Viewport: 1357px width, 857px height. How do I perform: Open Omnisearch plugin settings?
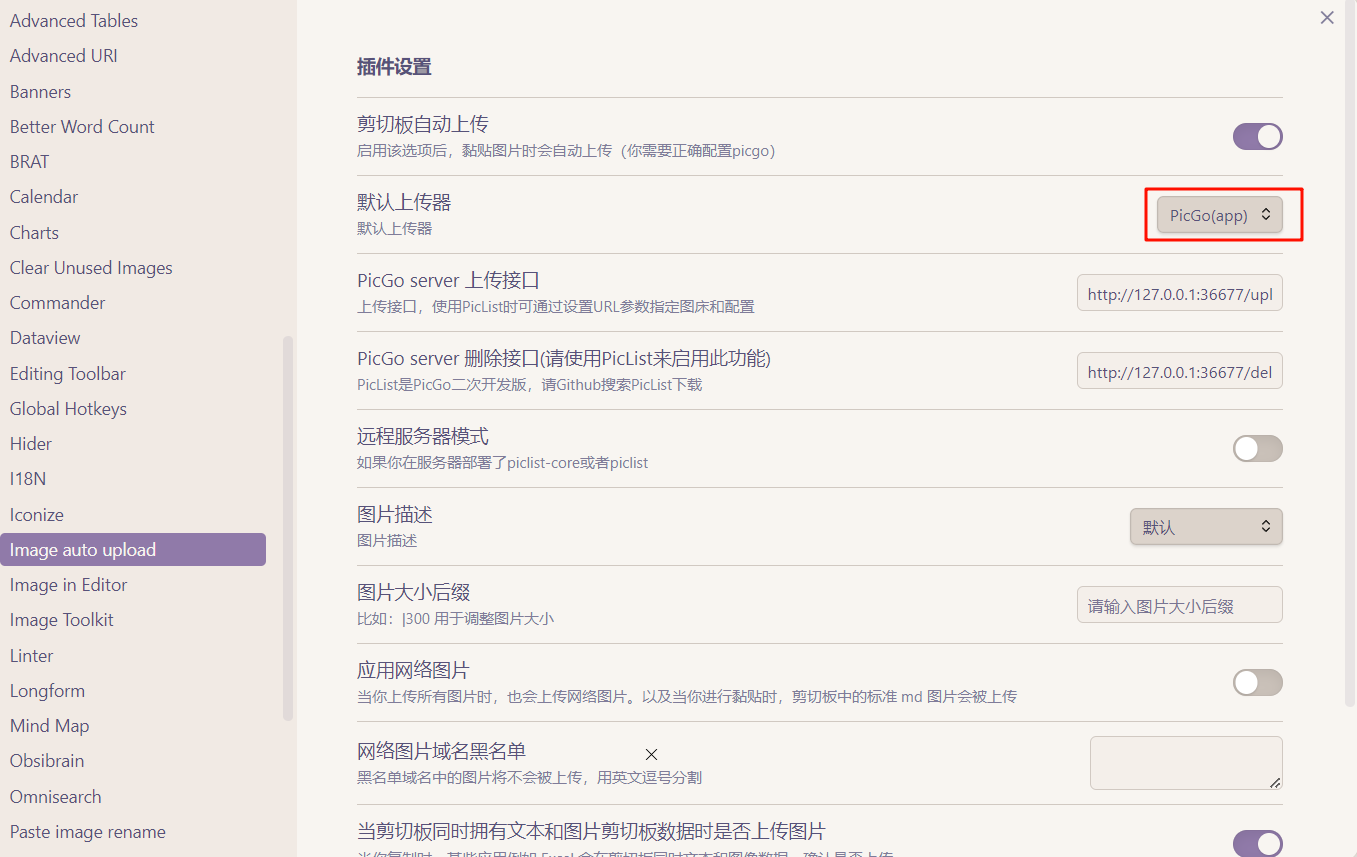coord(55,797)
